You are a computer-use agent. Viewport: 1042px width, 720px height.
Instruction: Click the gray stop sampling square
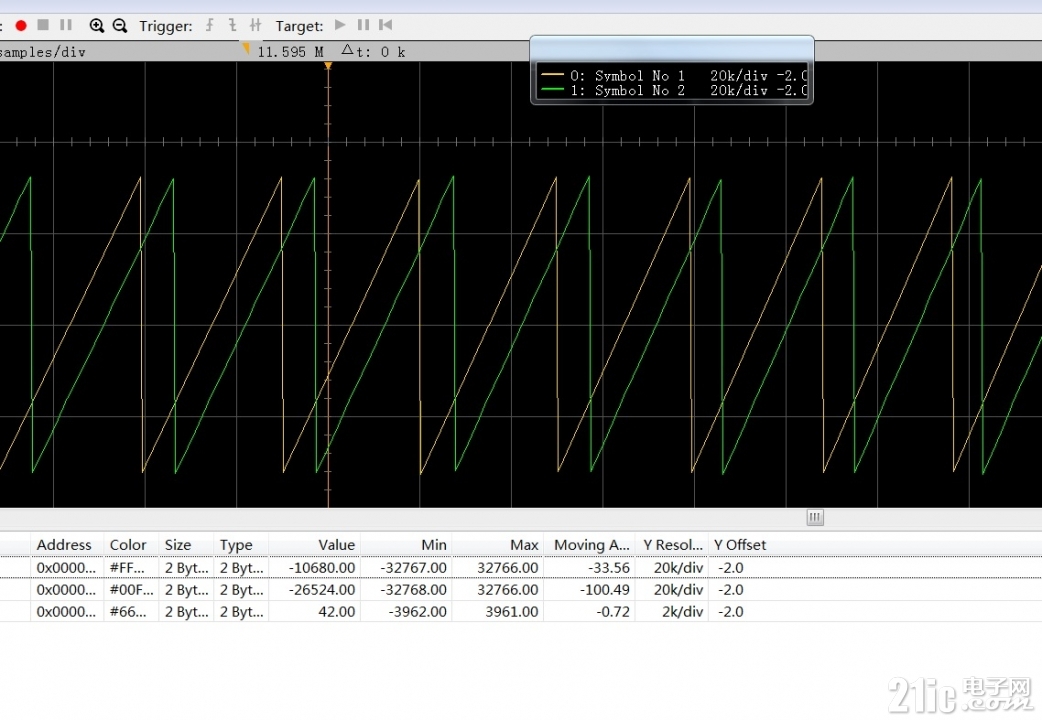(x=43, y=25)
